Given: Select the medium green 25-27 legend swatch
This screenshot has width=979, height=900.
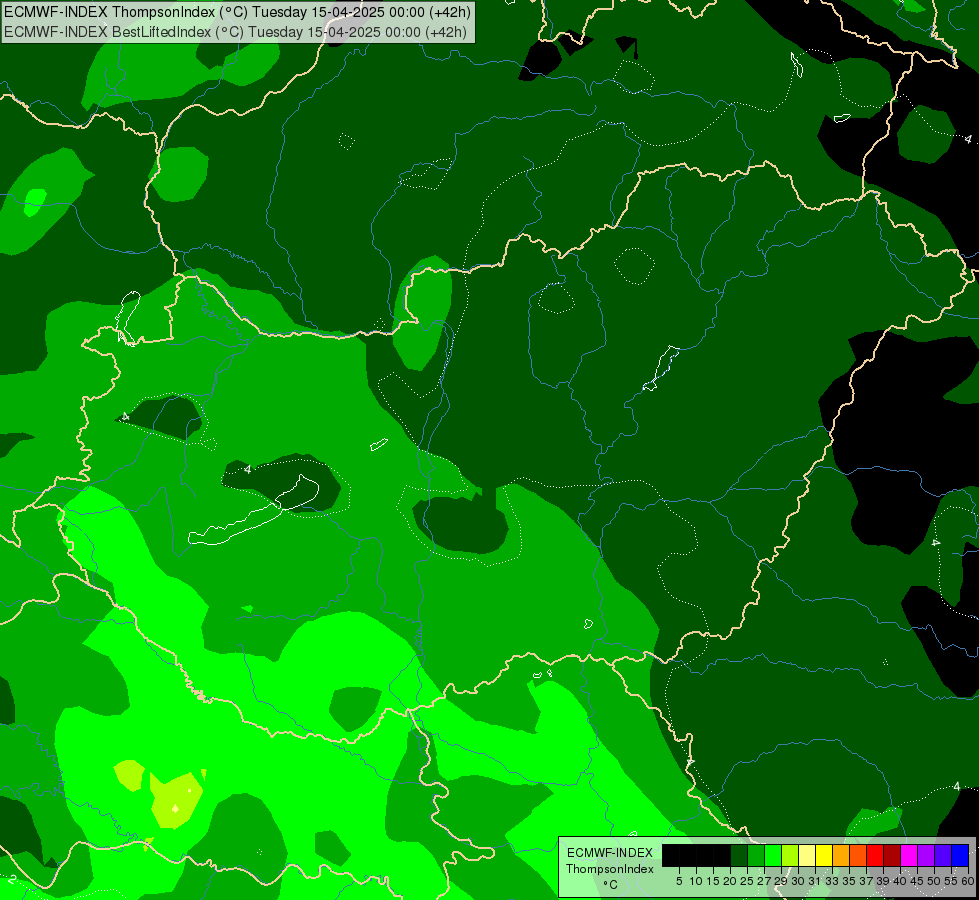Looking at the screenshot, I should click(756, 855).
